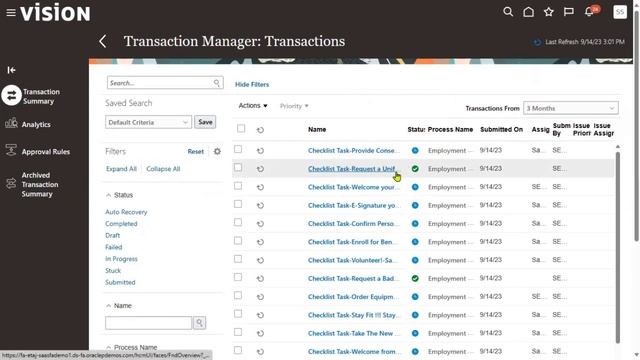The height and width of the screenshot is (360, 640).
Task: Click Collapse All filters
Action: pyautogui.click(x=163, y=169)
